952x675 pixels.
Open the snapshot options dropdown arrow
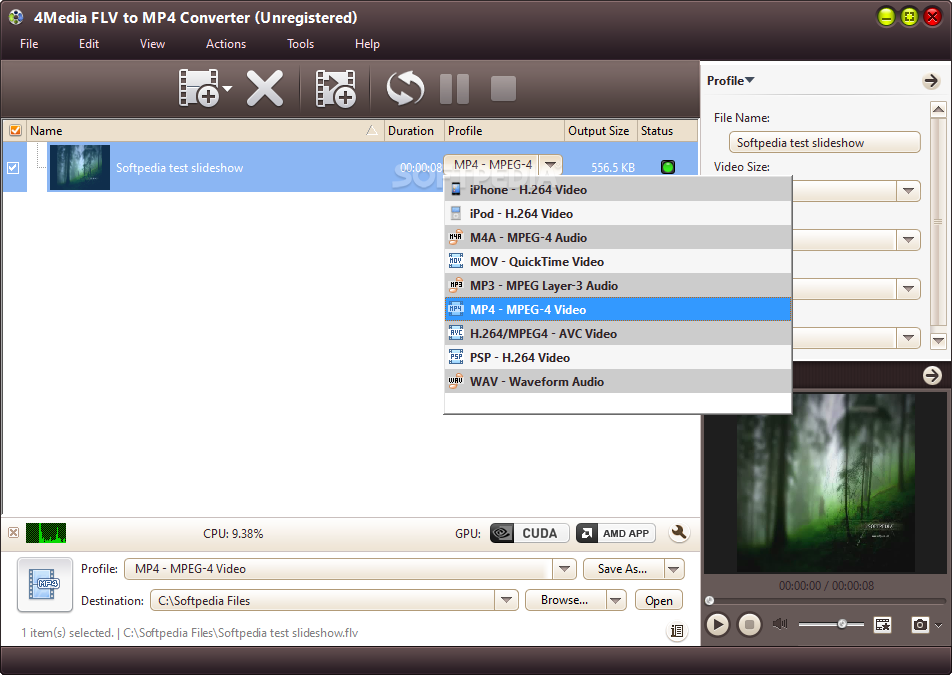click(x=939, y=625)
